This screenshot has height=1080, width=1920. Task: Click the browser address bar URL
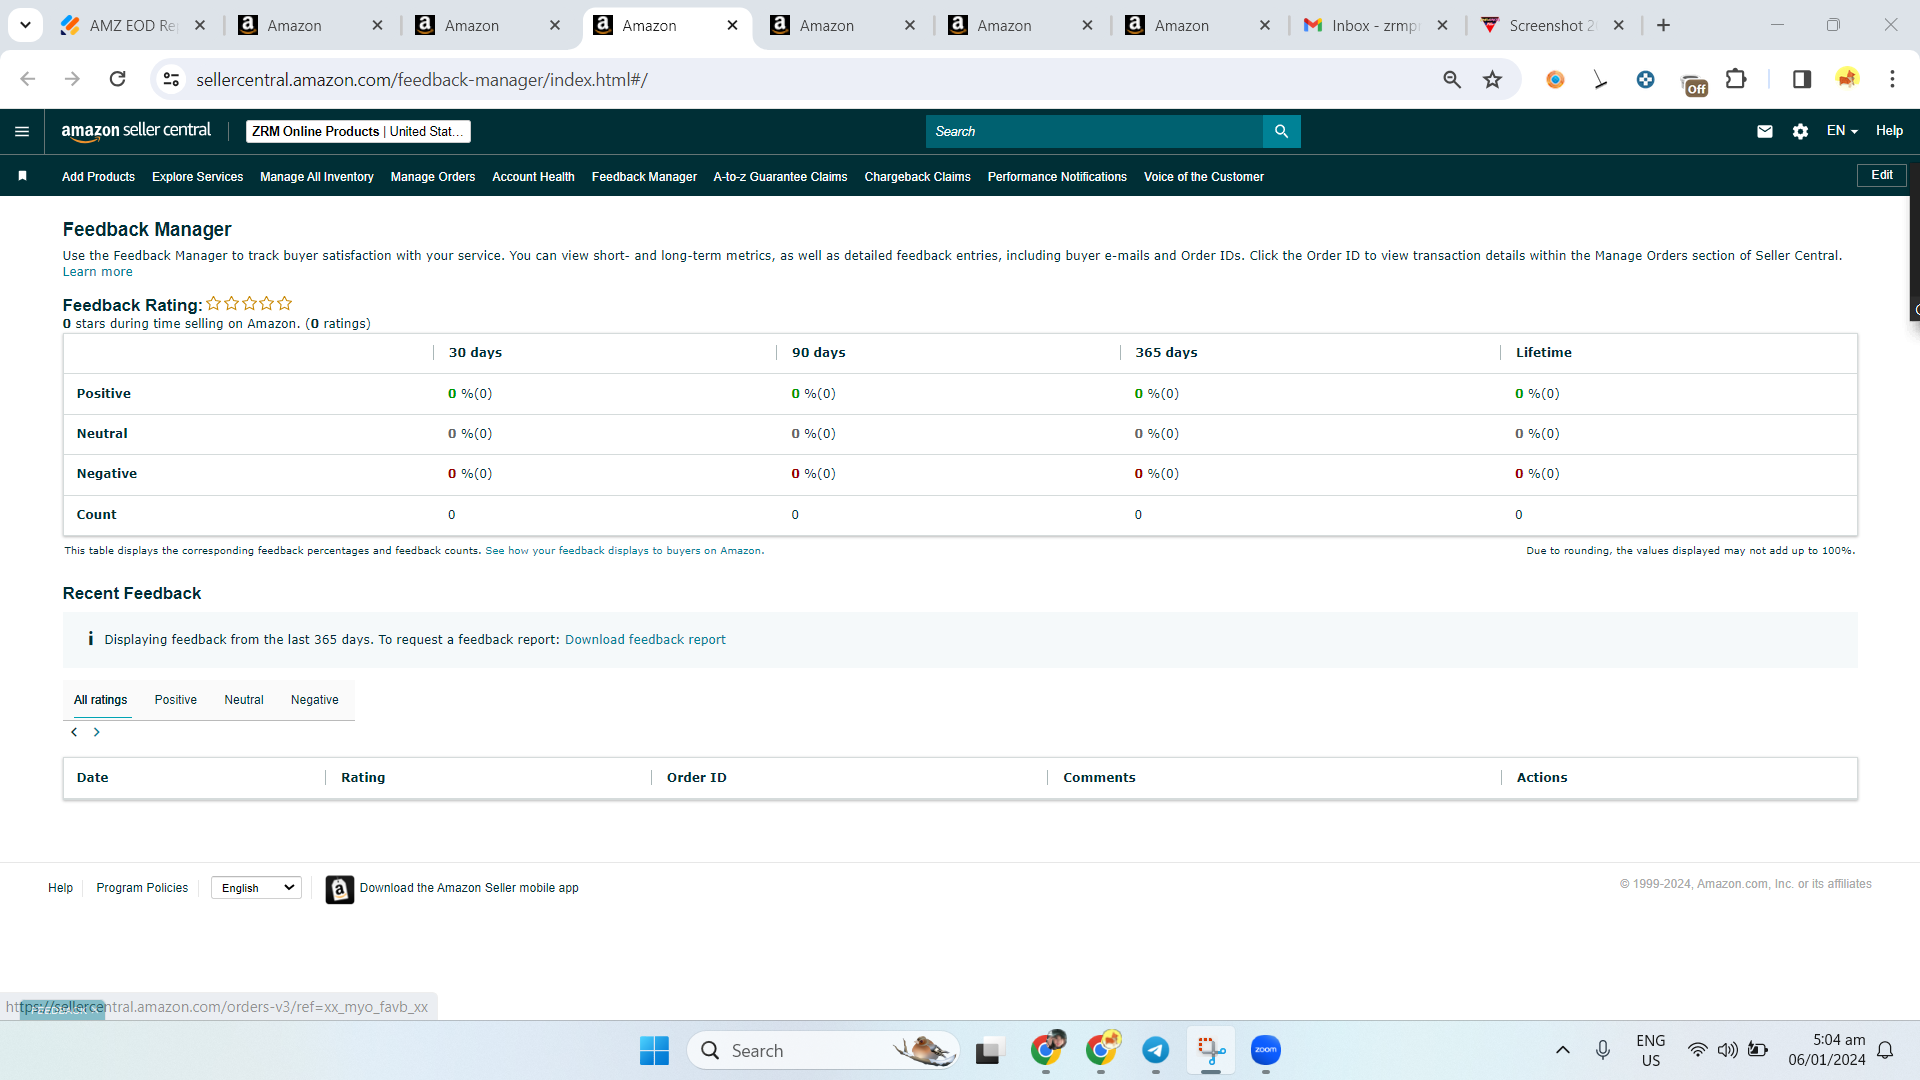[x=421, y=79]
